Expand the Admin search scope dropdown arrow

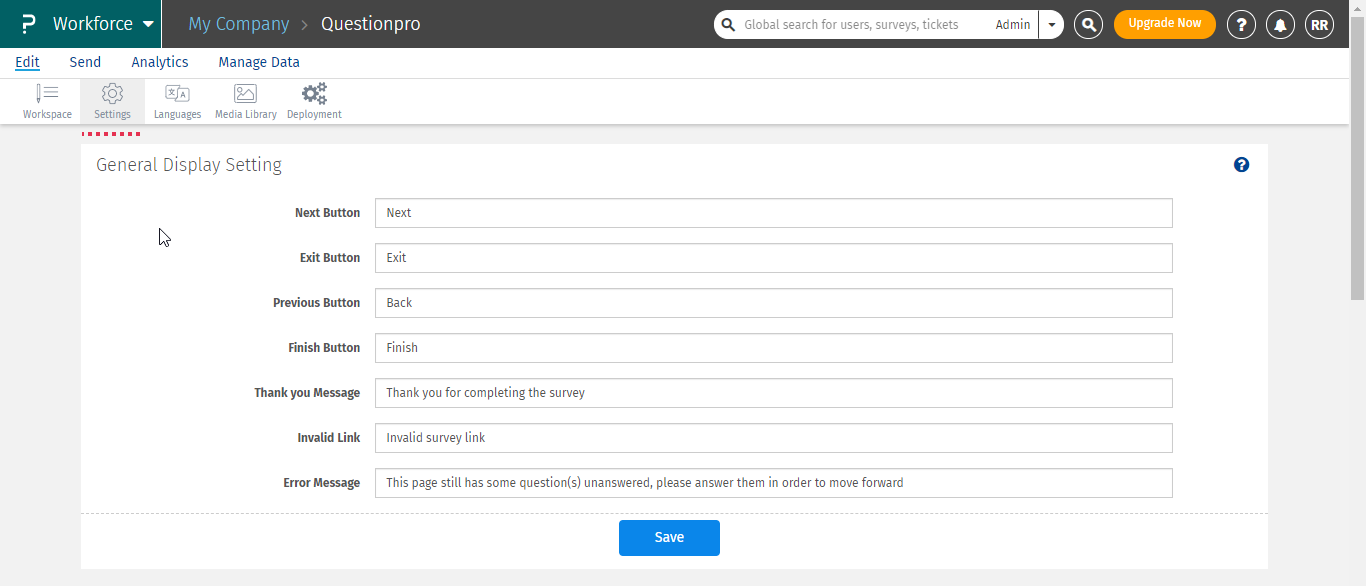(x=1051, y=25)
